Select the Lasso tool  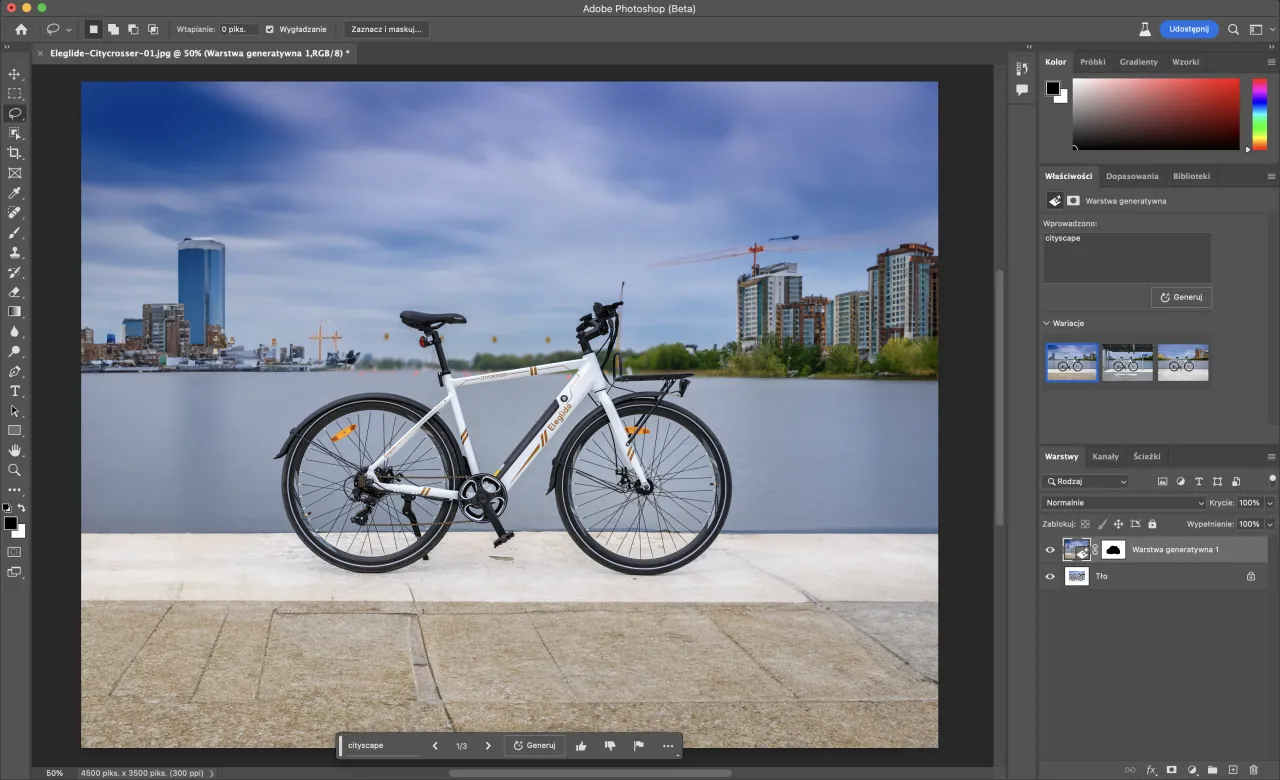point(15,113)
